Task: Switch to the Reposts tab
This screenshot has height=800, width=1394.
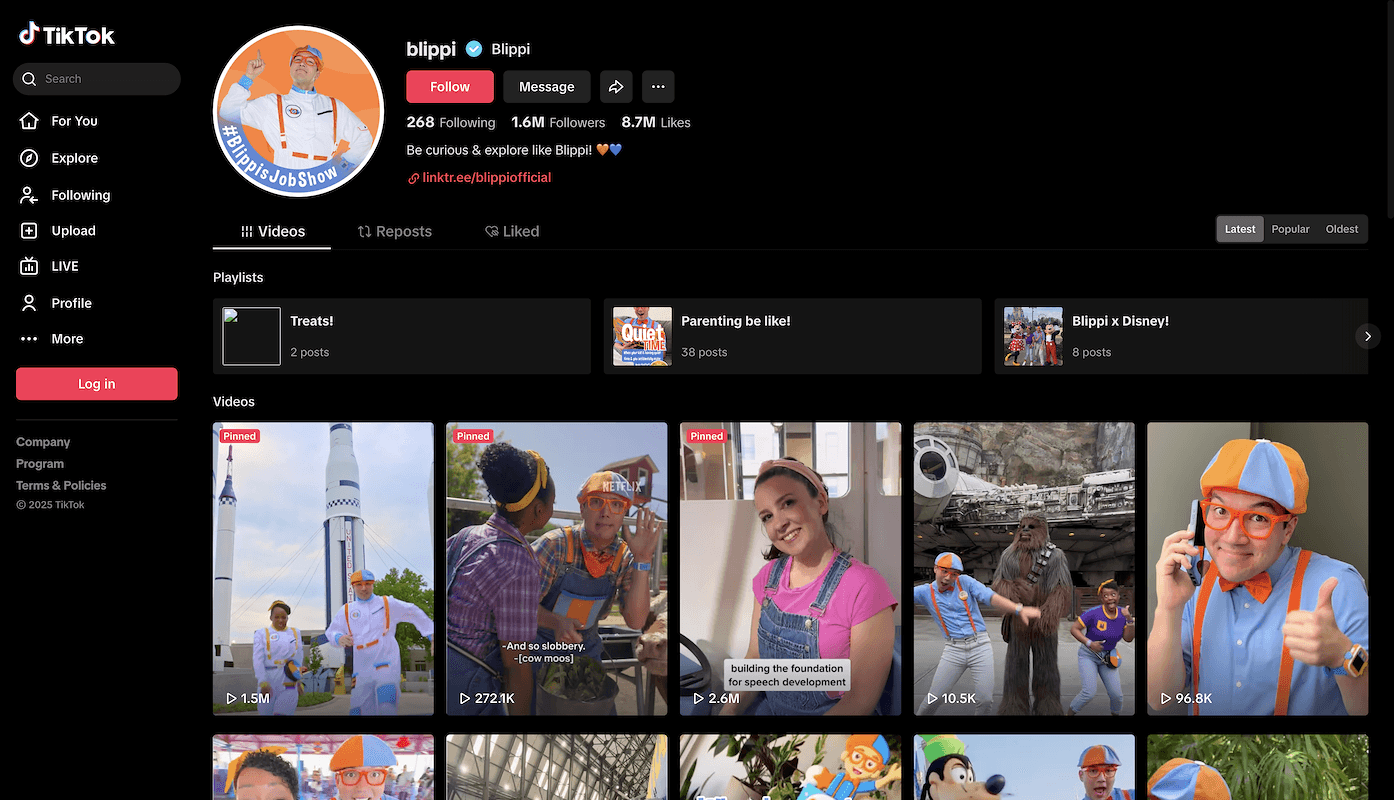Action: [x=394, y=231]
